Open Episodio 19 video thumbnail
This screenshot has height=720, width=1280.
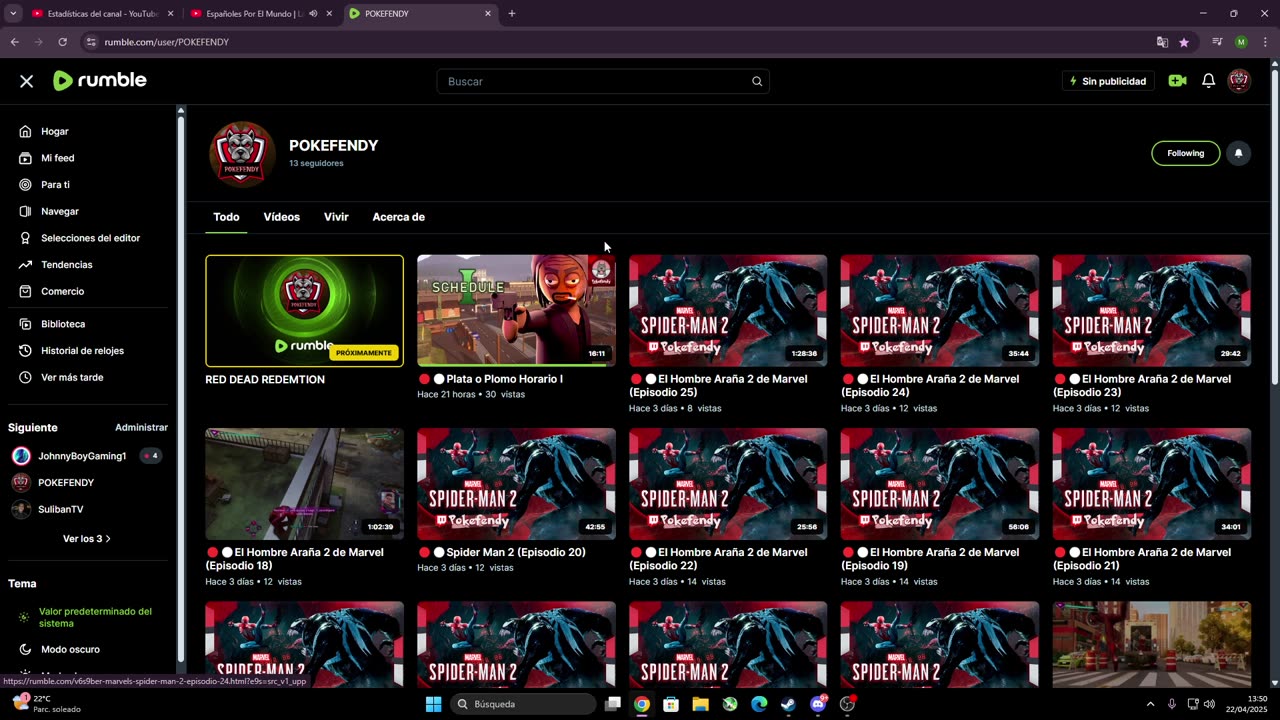pos(940,484)
